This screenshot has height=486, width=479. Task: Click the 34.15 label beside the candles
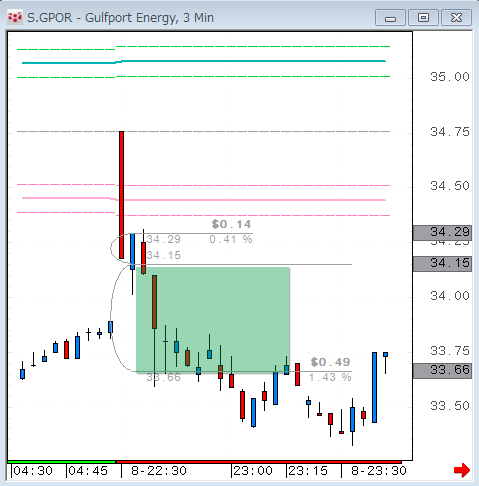coord(164,255)
